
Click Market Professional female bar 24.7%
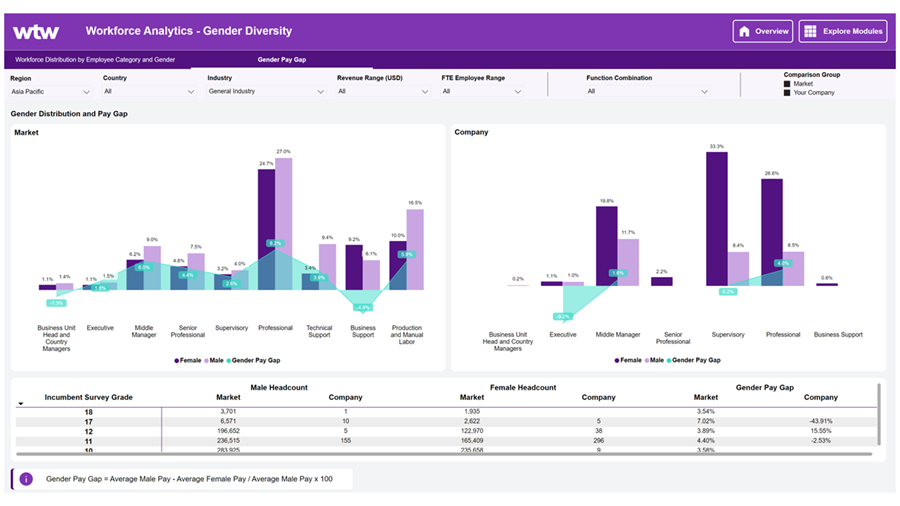point(266,229)
